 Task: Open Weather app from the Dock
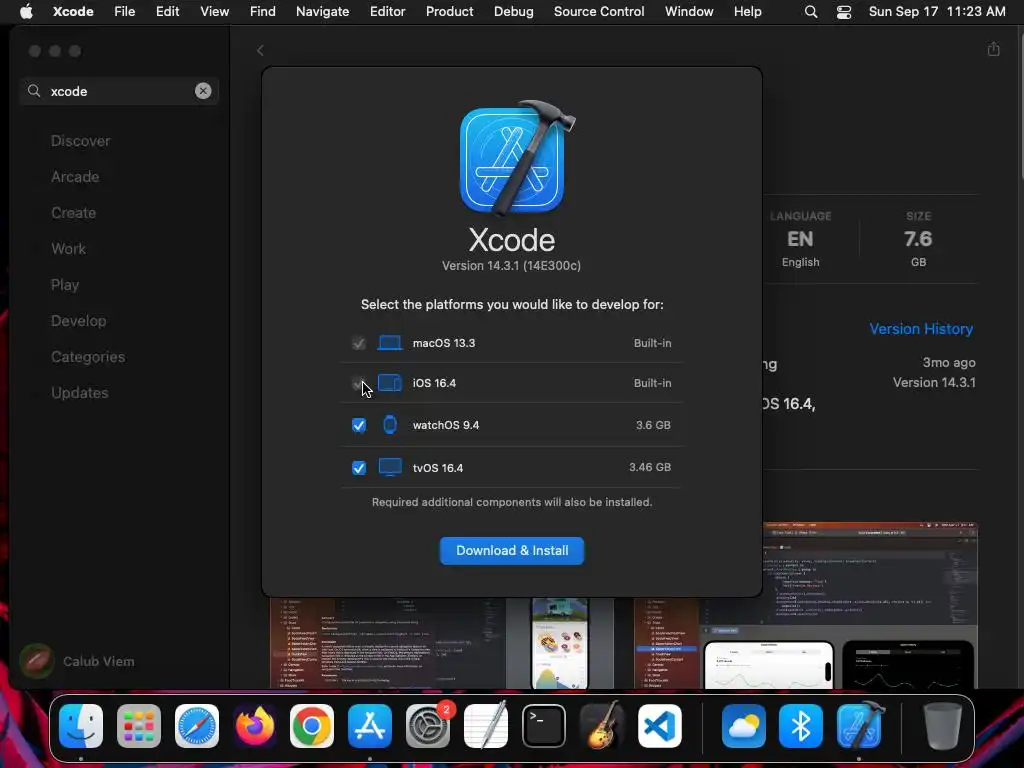744,726
